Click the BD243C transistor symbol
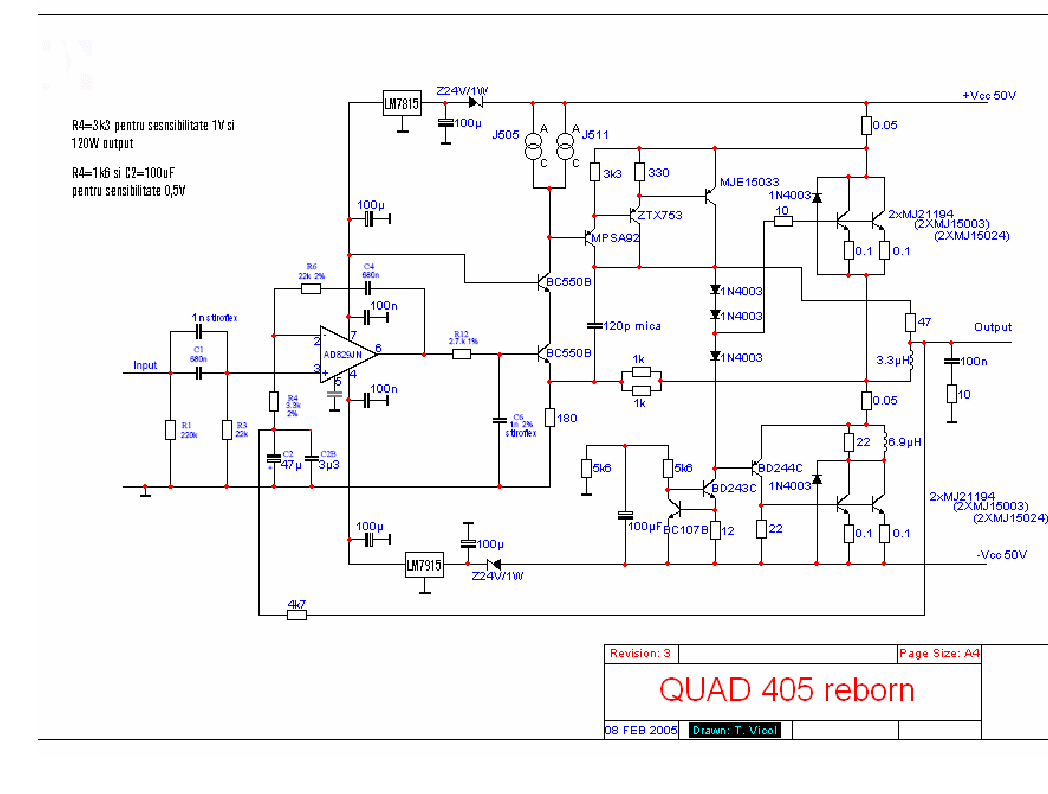The image size is (1048, 794). pyautogui.click(x=710, y=488)
